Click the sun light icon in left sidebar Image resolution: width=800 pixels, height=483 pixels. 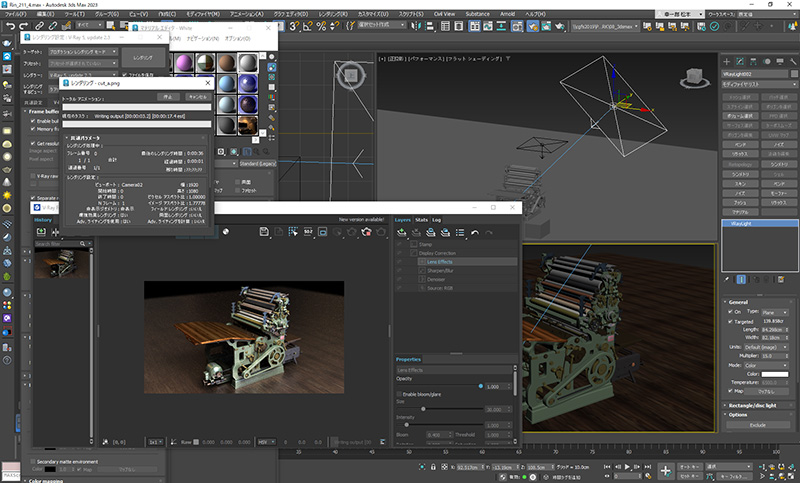(x=7, y=195)
